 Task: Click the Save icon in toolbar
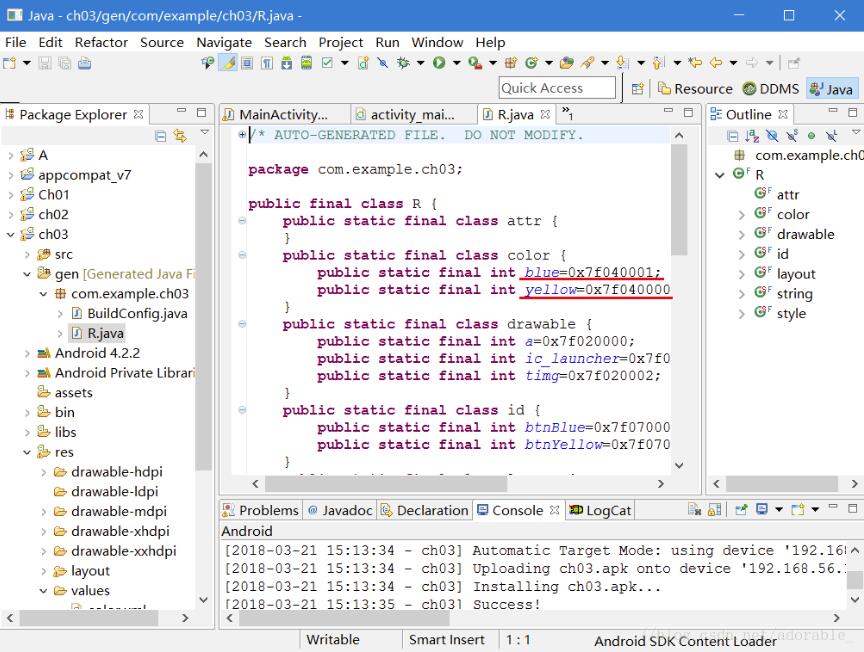point(47,63)
